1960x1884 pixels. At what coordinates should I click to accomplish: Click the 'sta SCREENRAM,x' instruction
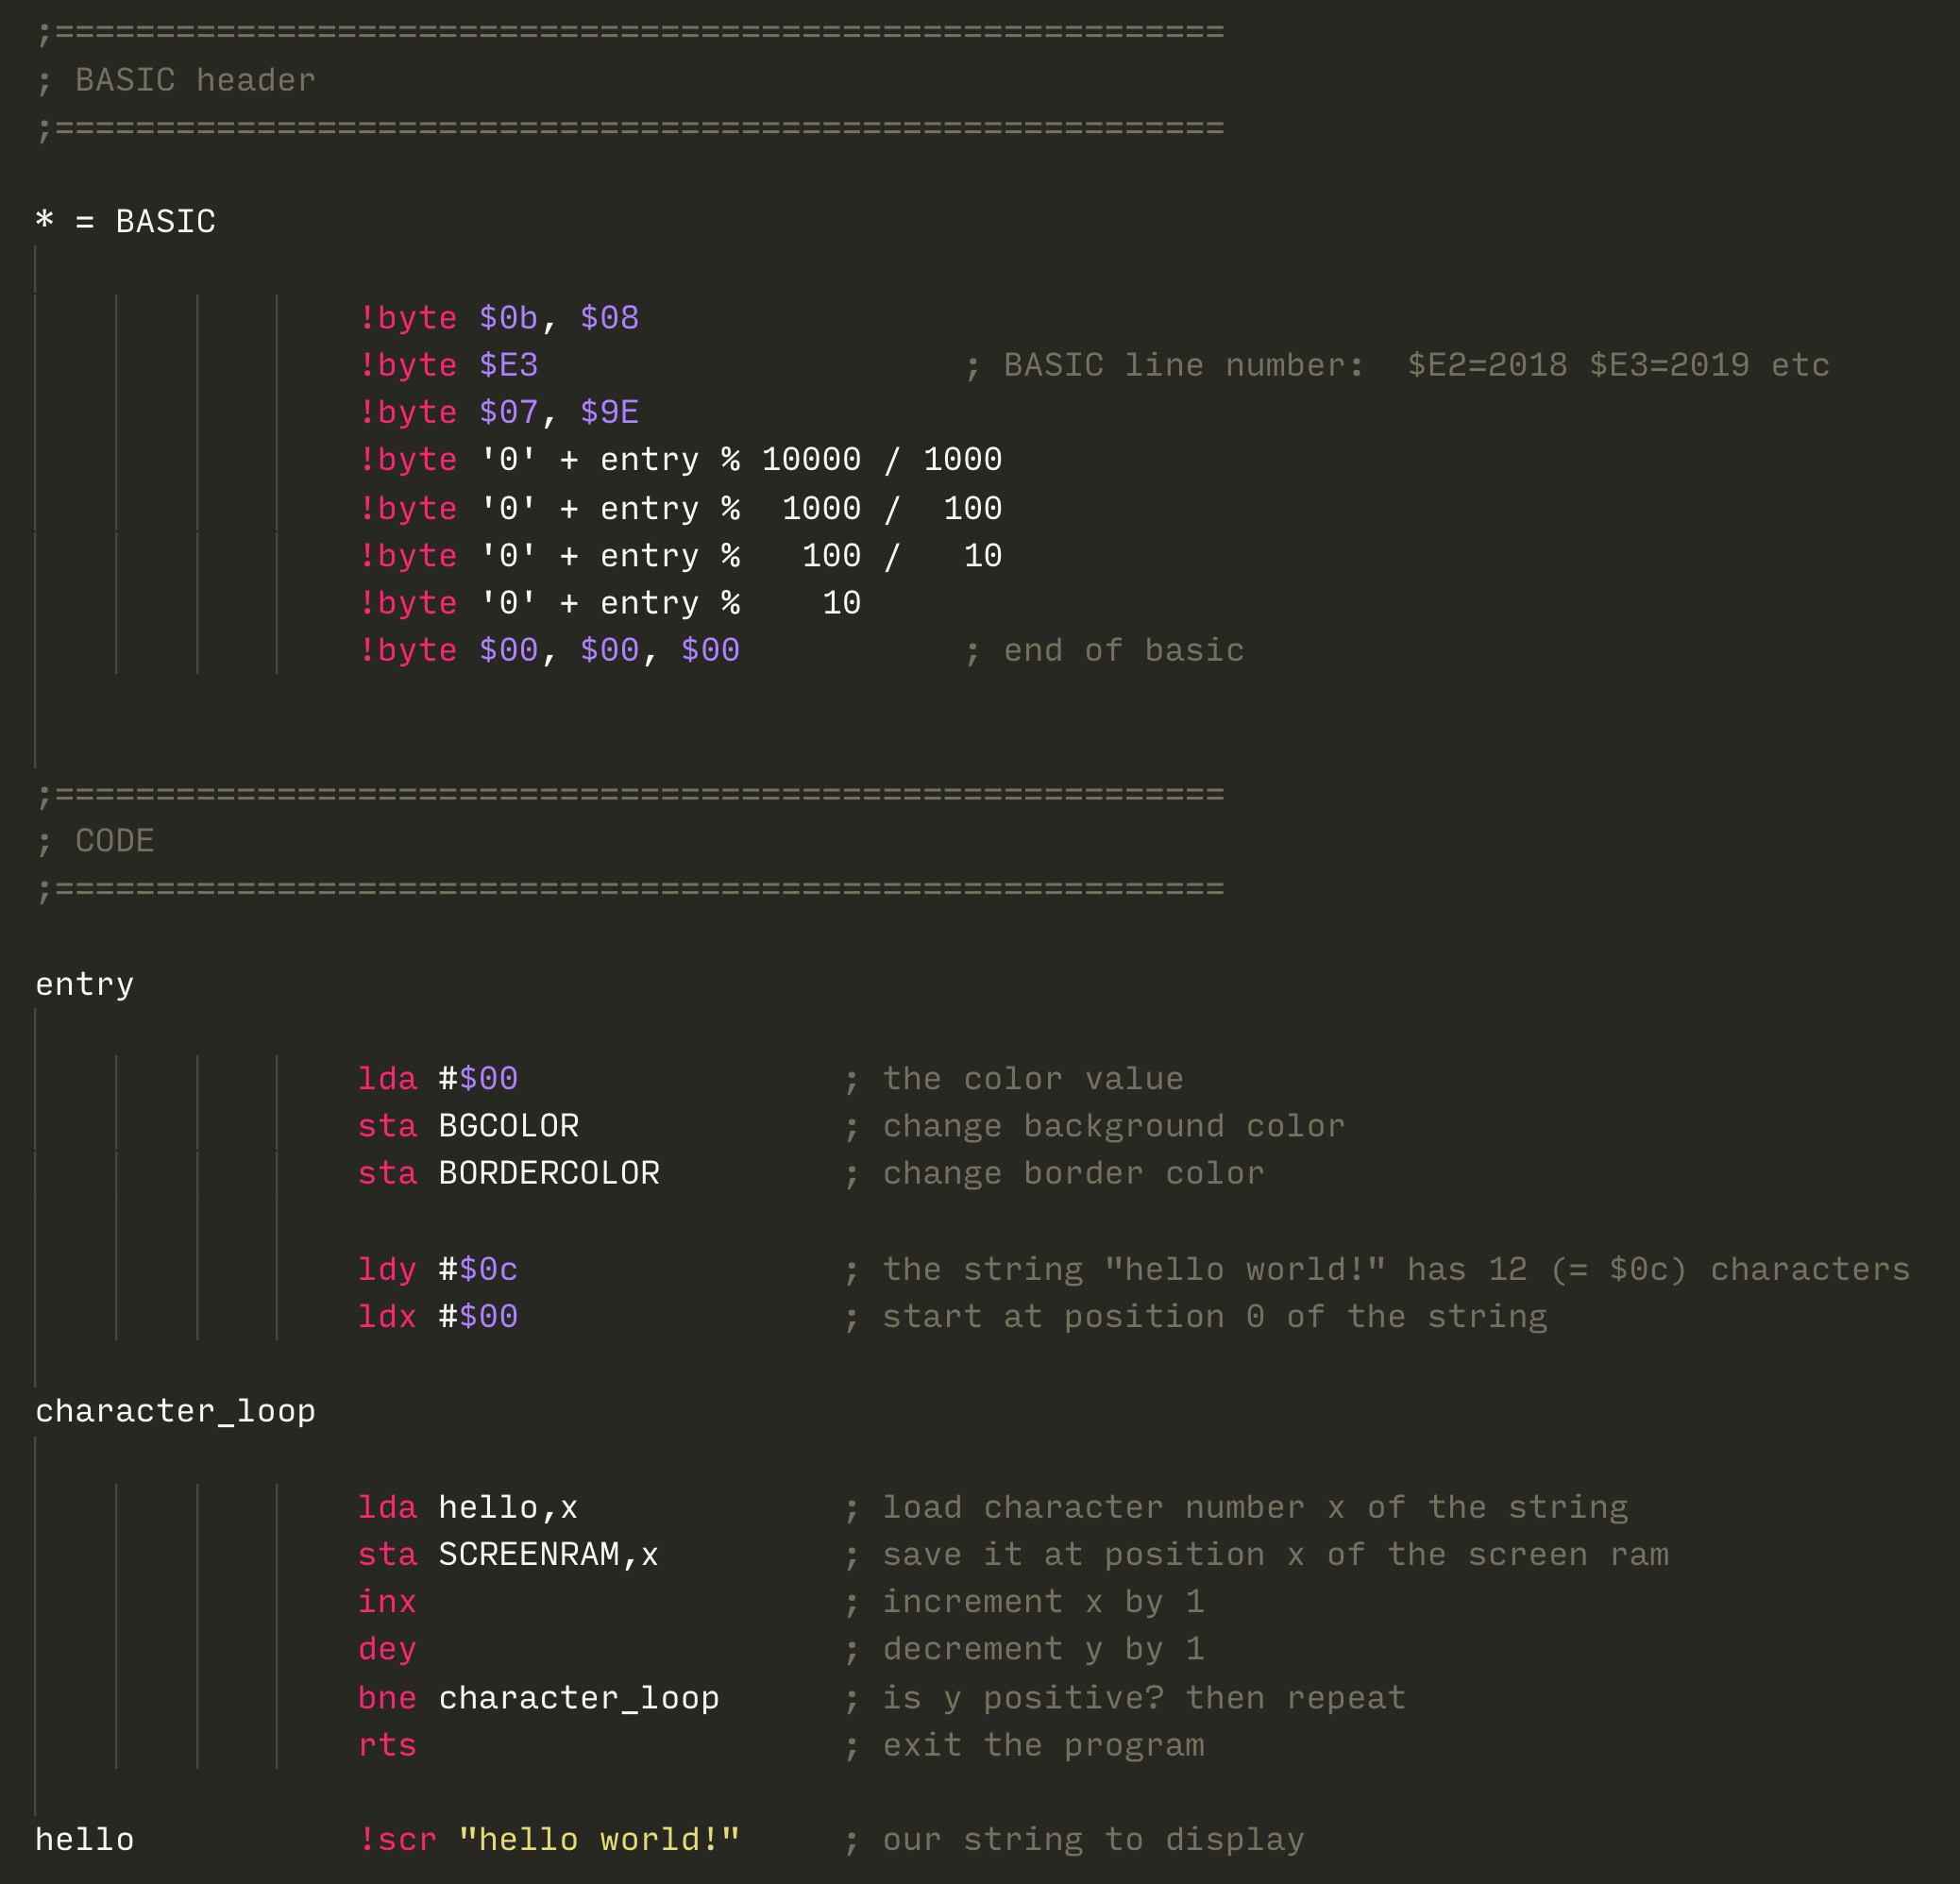[x=509, y=1554]
